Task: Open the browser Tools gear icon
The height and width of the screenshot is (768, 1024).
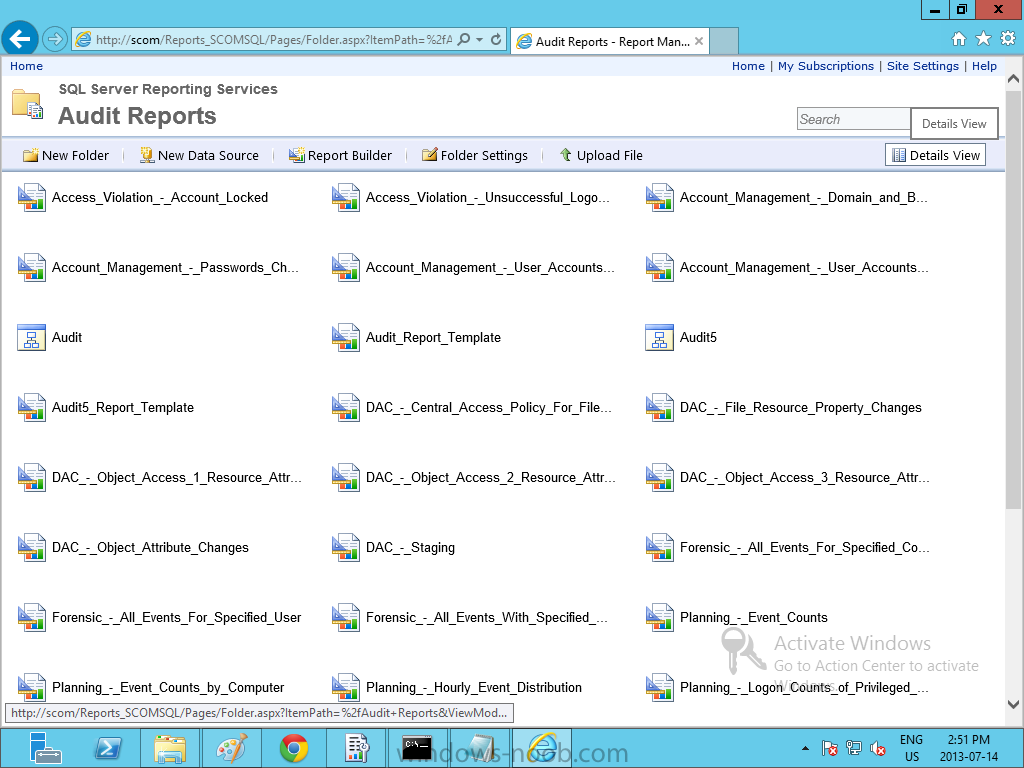Action: 1008,39
